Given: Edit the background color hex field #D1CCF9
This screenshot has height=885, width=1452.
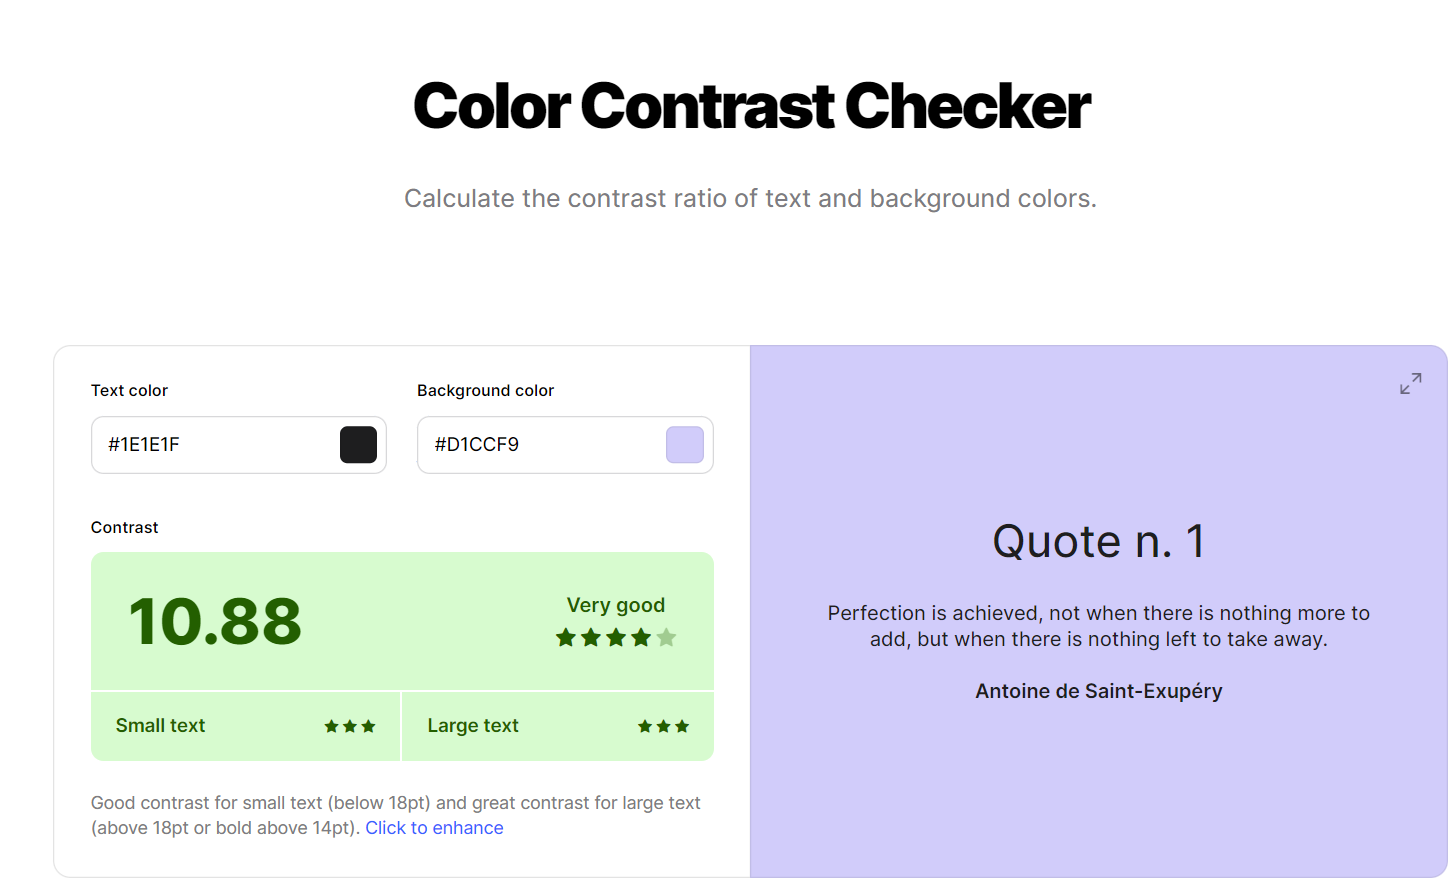Looking at the screenshot, I should 565,445.
